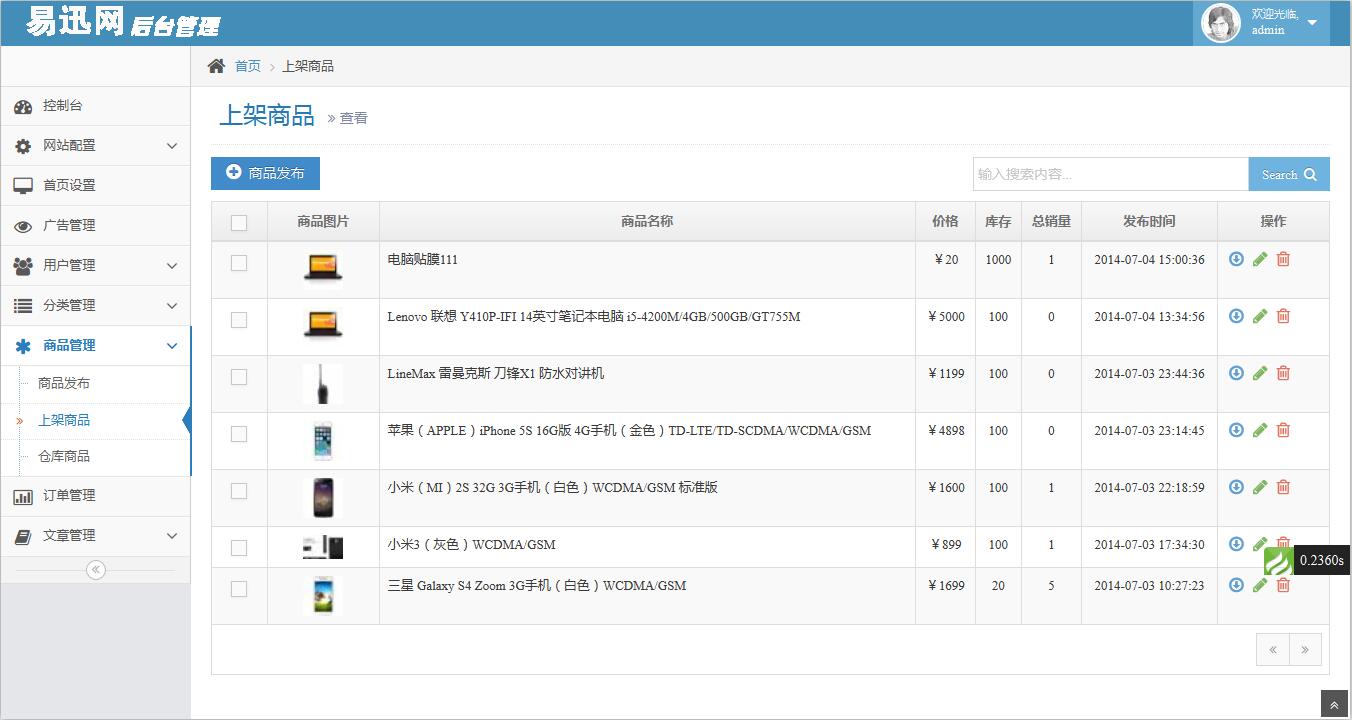Click the Search button
Viewport: 1352px width, 720px height.
1288,174
